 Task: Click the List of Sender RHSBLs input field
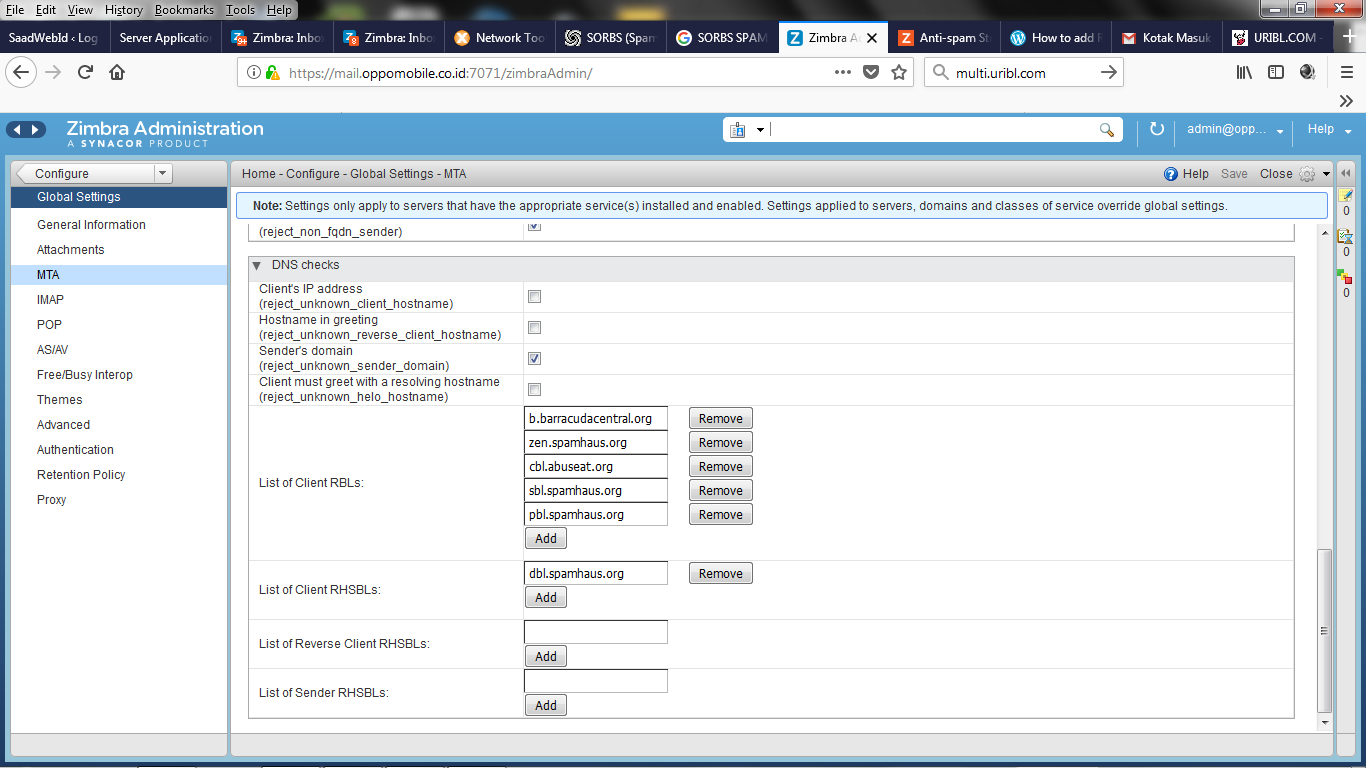click(595, 681)
